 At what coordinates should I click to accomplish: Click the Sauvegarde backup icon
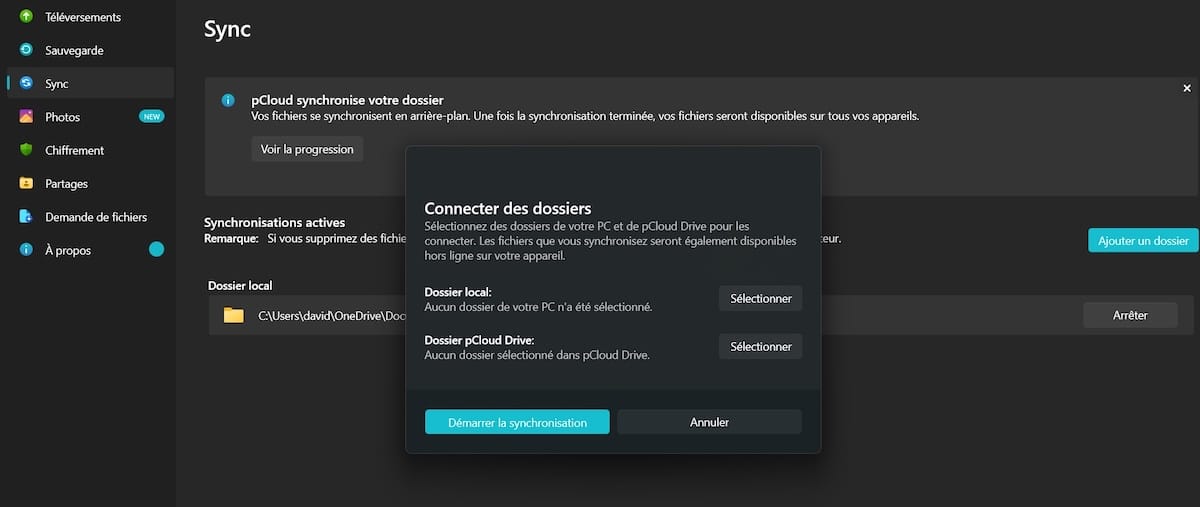26,50
